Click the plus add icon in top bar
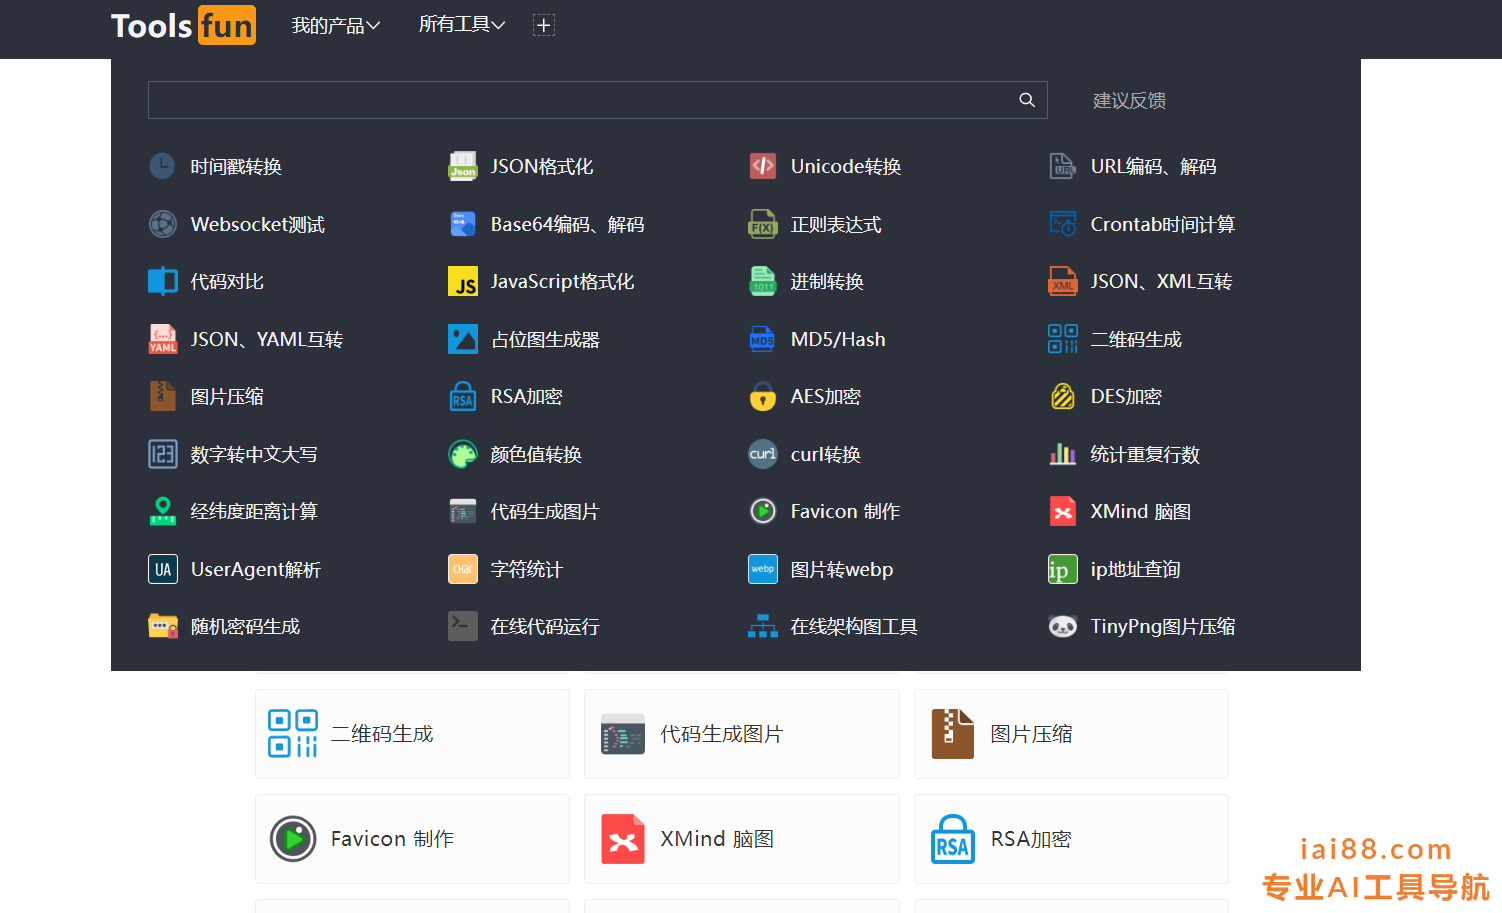Viewport: 1502px width, 913px height. tap(544, 25)
